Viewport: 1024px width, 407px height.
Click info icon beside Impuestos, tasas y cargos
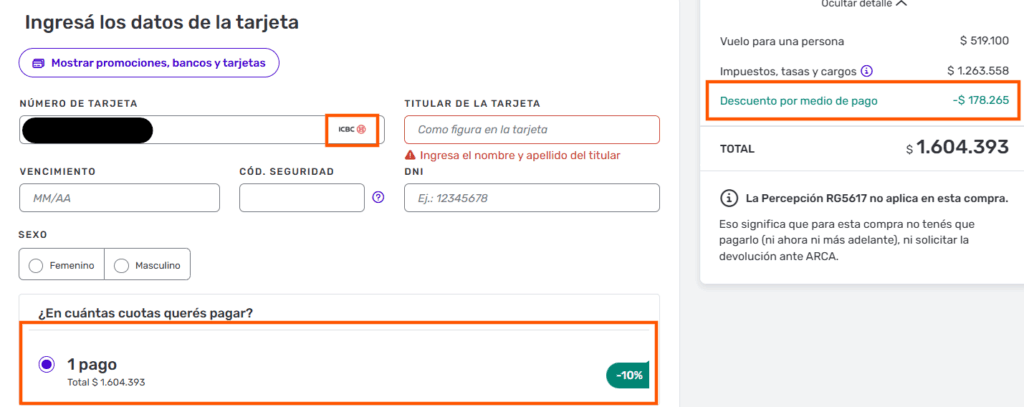click(867, 71)
